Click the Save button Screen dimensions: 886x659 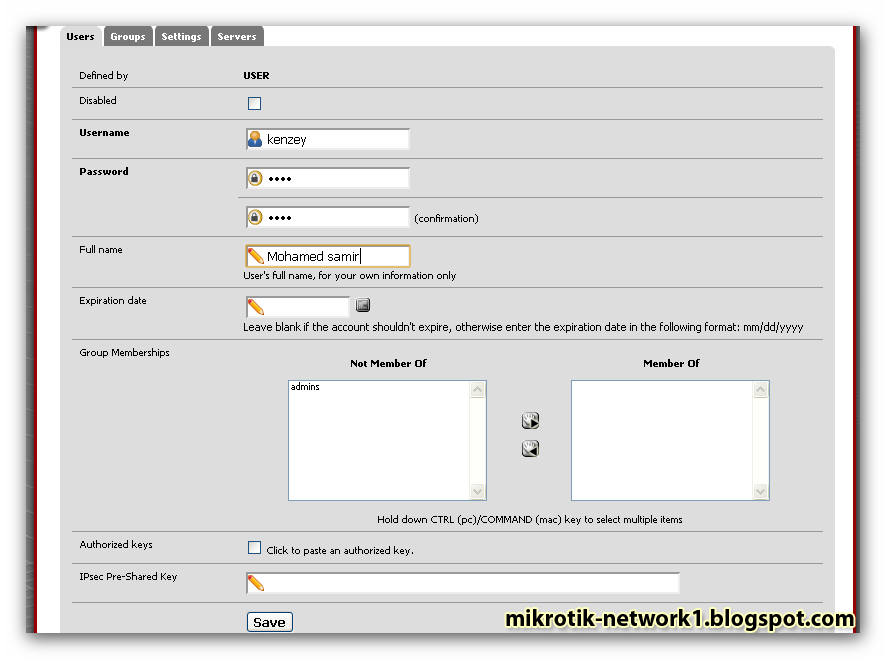[x=270, y=622]
